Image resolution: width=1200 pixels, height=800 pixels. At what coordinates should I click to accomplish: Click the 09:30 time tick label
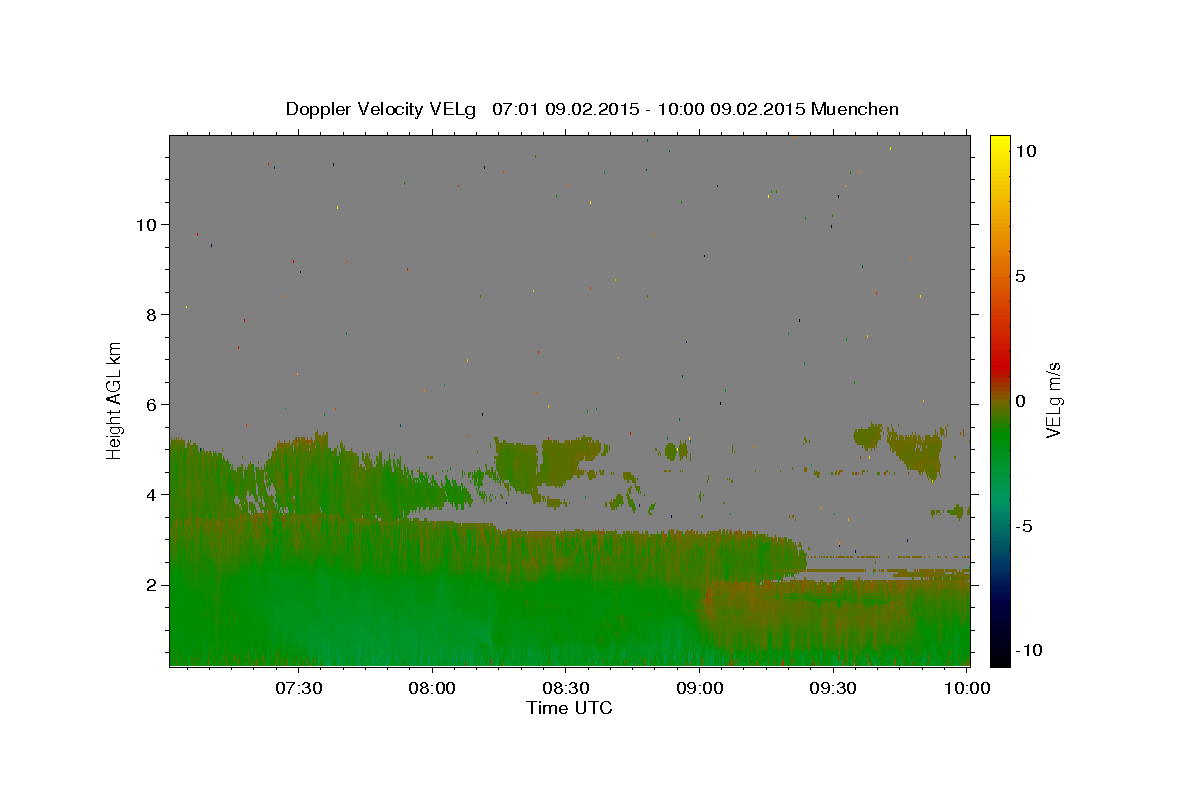click(833, 688)
